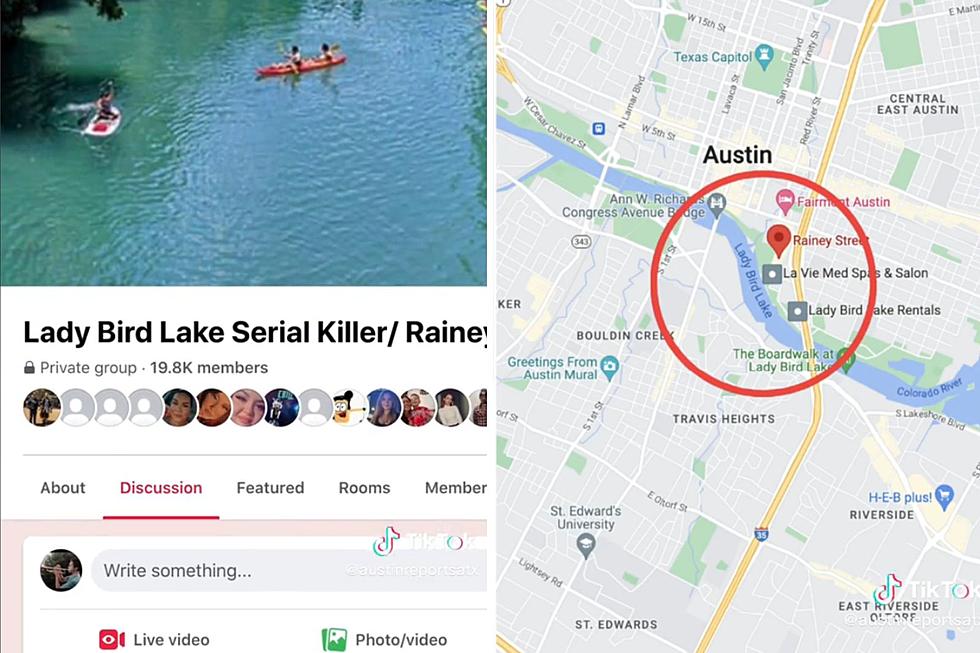
Task: Click the blue transit station icon
Action: tap(599, 128)
